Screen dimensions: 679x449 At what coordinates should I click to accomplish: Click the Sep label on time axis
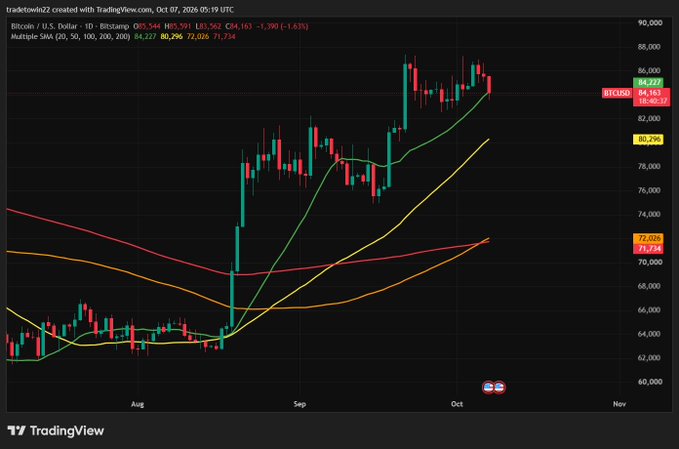tap(300, 404)
